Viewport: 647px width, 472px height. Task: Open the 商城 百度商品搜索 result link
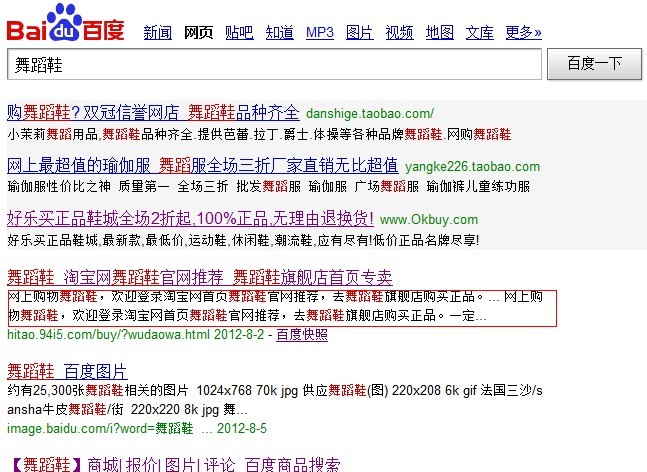(x=173, y=463)
